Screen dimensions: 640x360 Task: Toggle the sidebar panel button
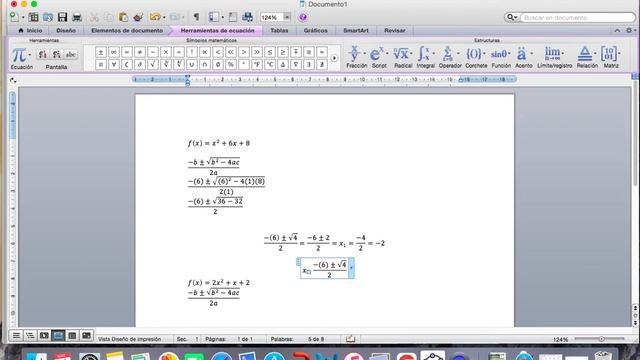point(214,17)
